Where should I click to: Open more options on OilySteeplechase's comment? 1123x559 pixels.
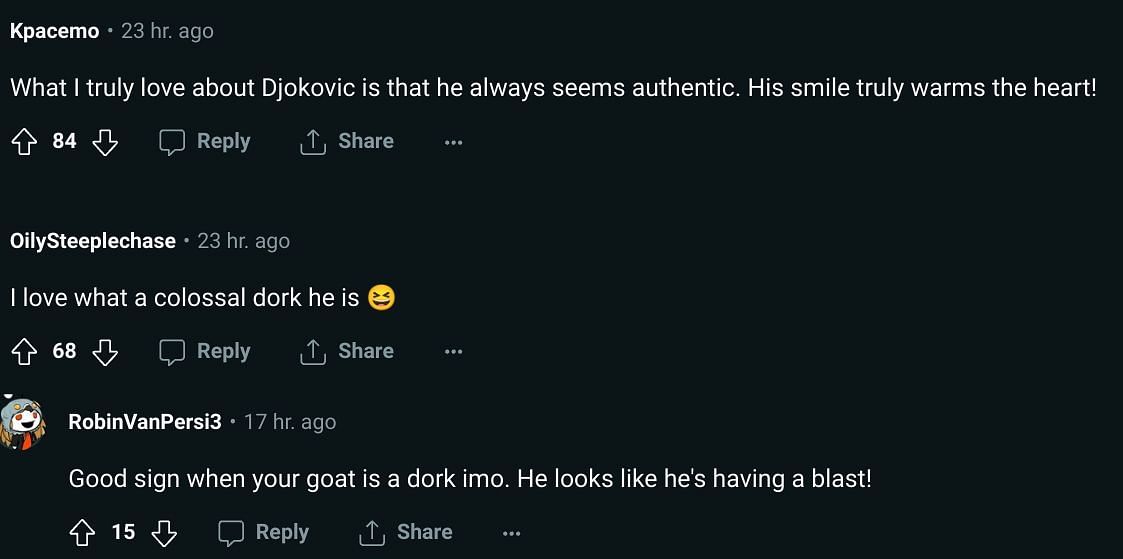tap(453, 352)
